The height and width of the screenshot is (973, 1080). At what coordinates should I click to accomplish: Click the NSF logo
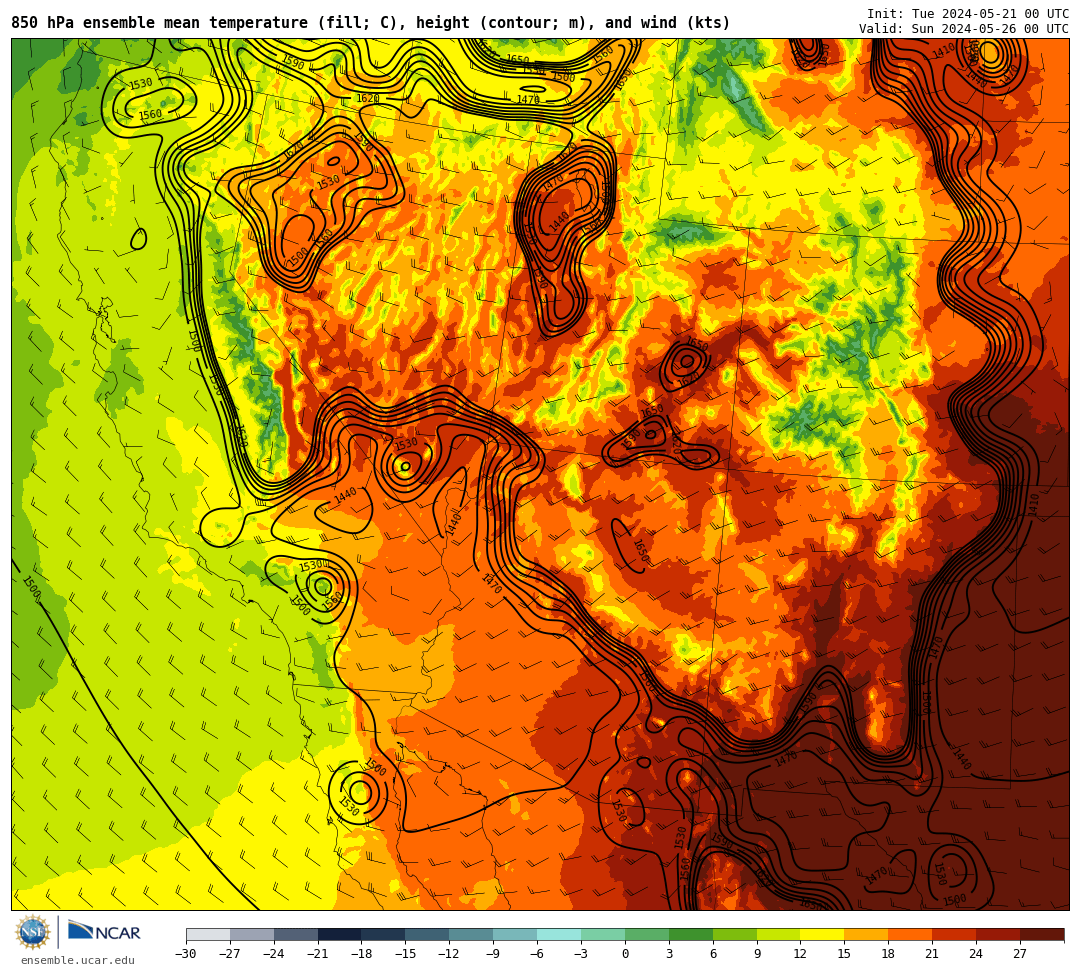[x=33, y=933]
